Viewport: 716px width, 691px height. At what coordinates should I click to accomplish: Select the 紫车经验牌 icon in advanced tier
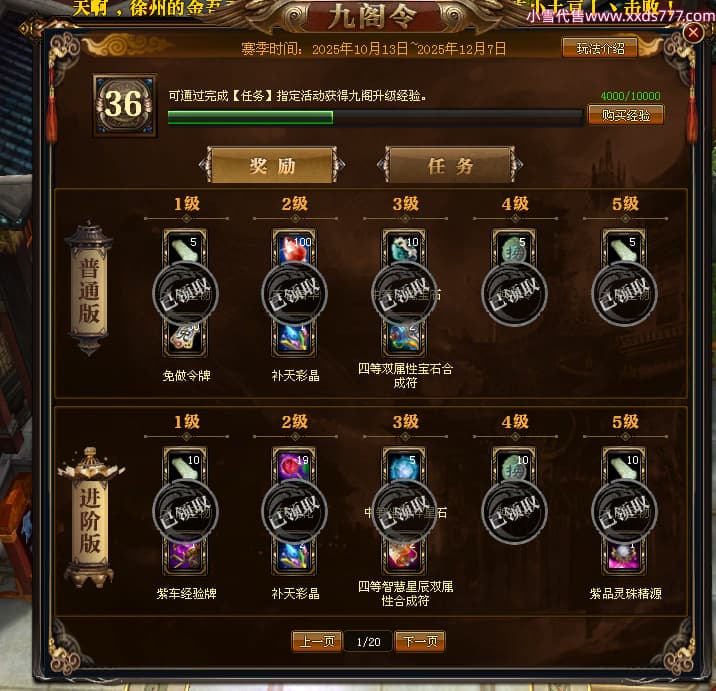185,556
